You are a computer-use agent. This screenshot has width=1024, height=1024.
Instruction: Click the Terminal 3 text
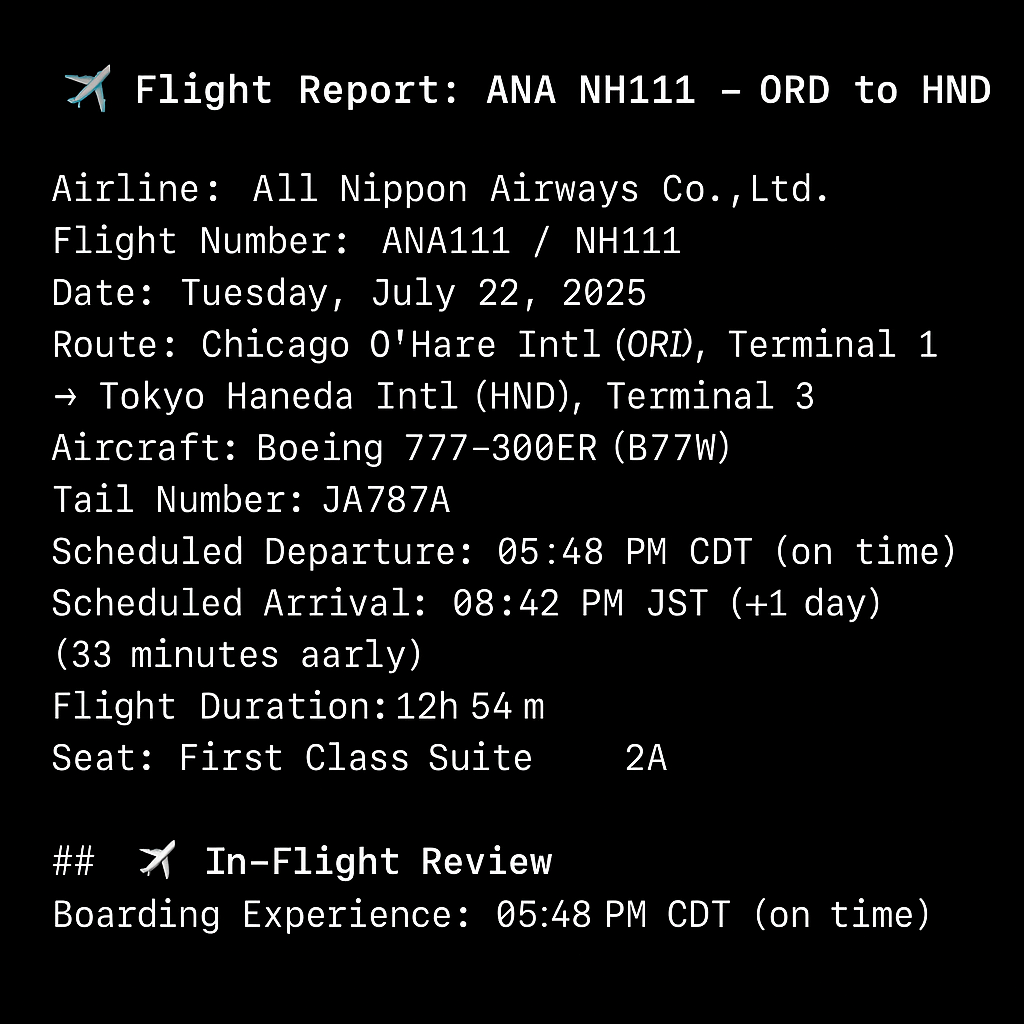coord(710,397)
